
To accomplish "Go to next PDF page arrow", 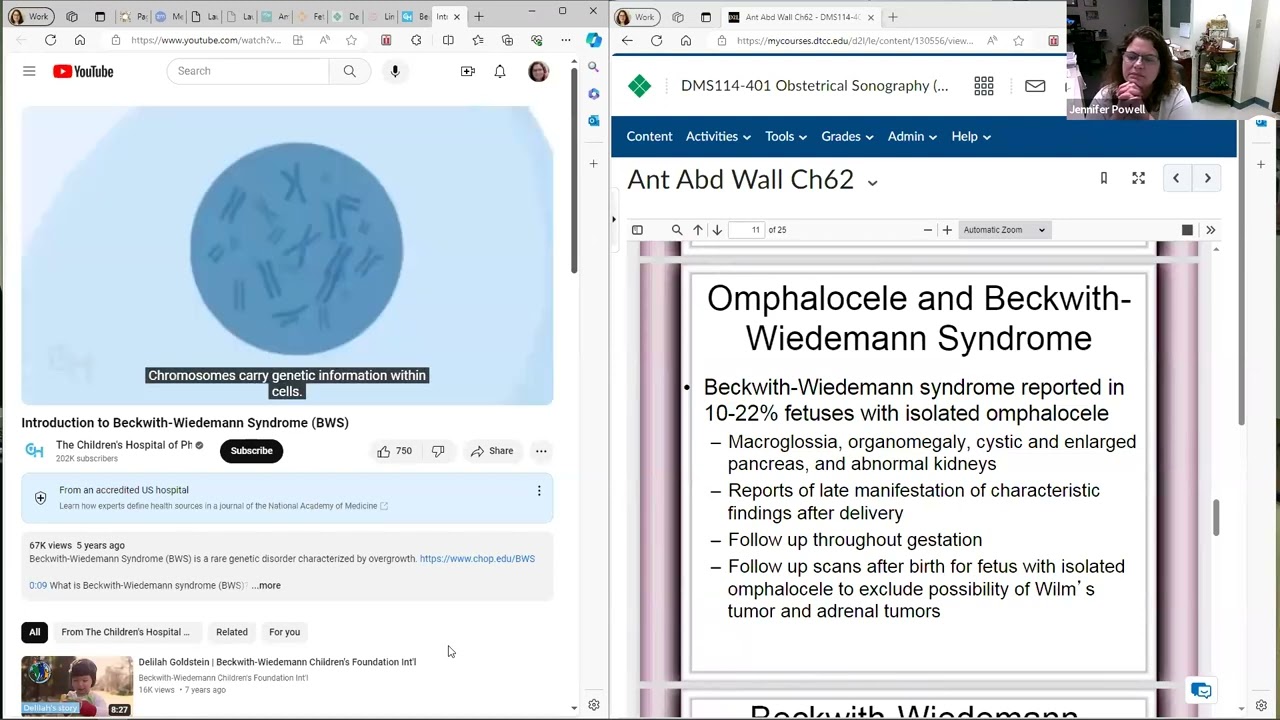I will 717,230.
